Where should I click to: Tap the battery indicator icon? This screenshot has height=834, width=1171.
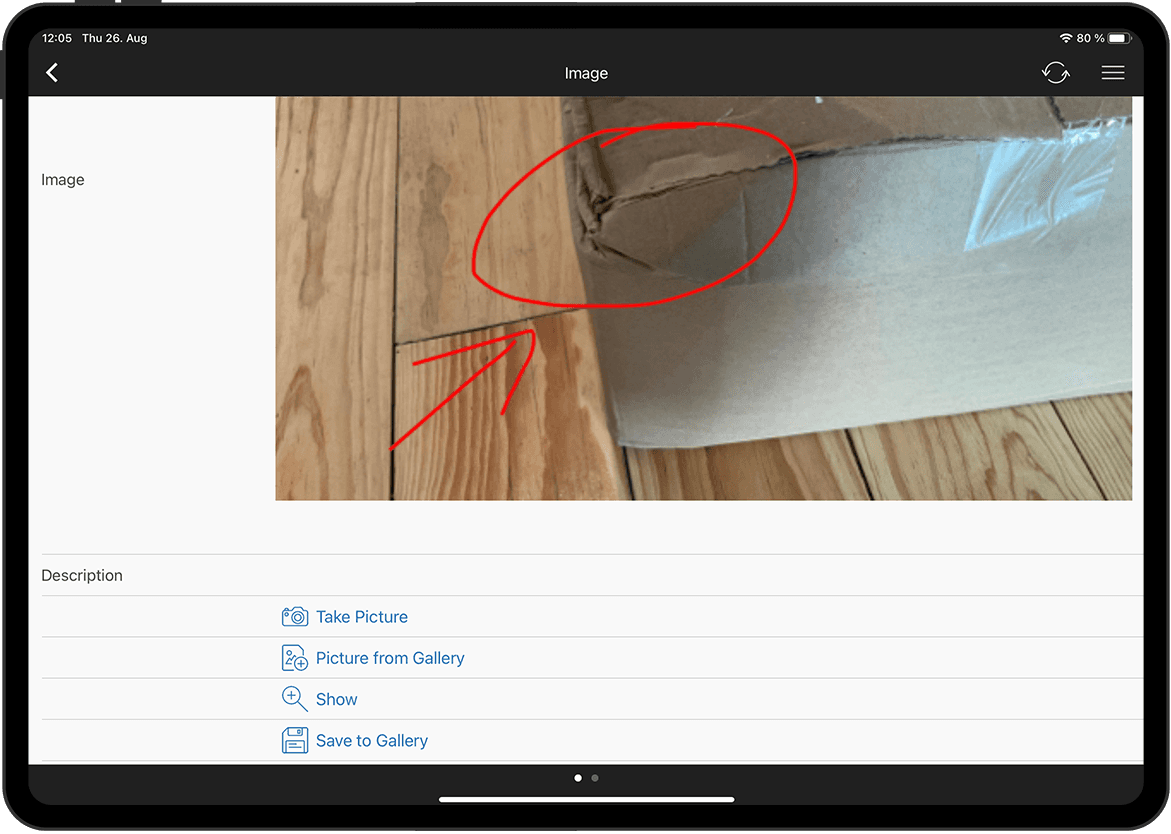pos(1119,38)
